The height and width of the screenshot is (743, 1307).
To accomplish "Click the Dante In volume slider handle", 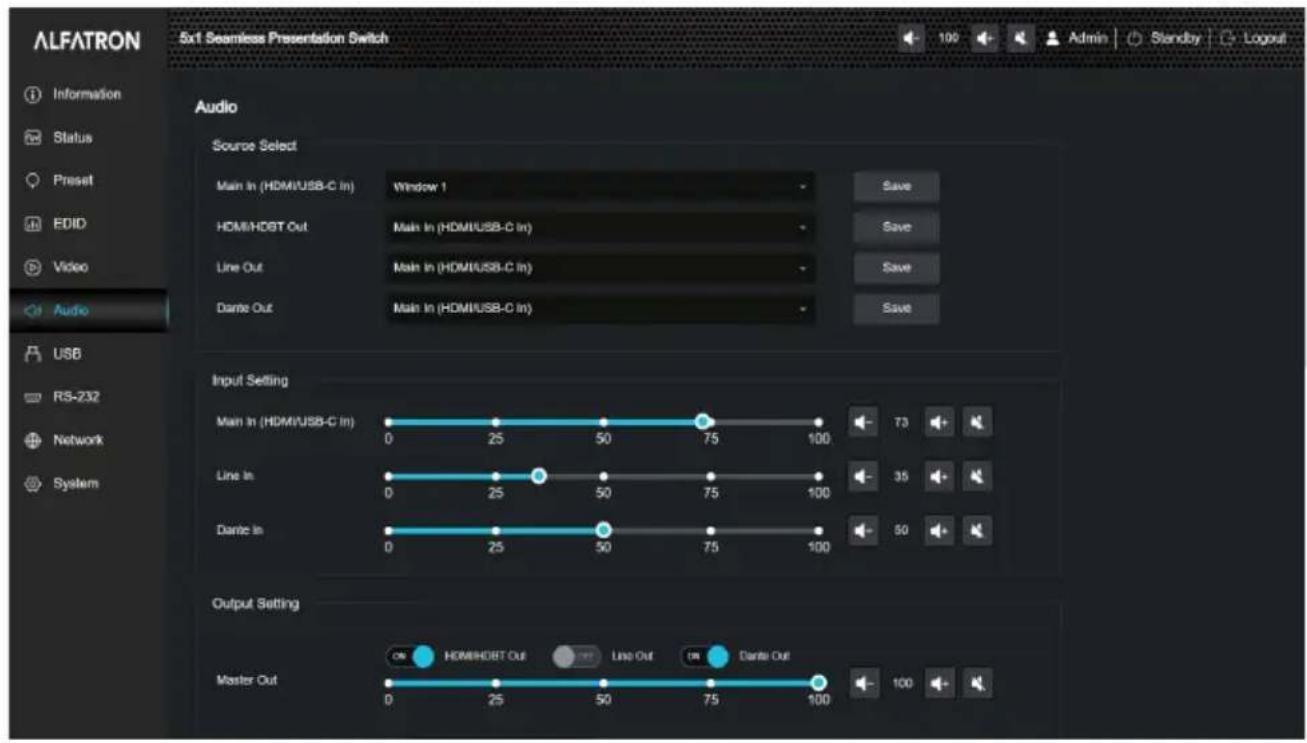I will (x=603, y=530).
